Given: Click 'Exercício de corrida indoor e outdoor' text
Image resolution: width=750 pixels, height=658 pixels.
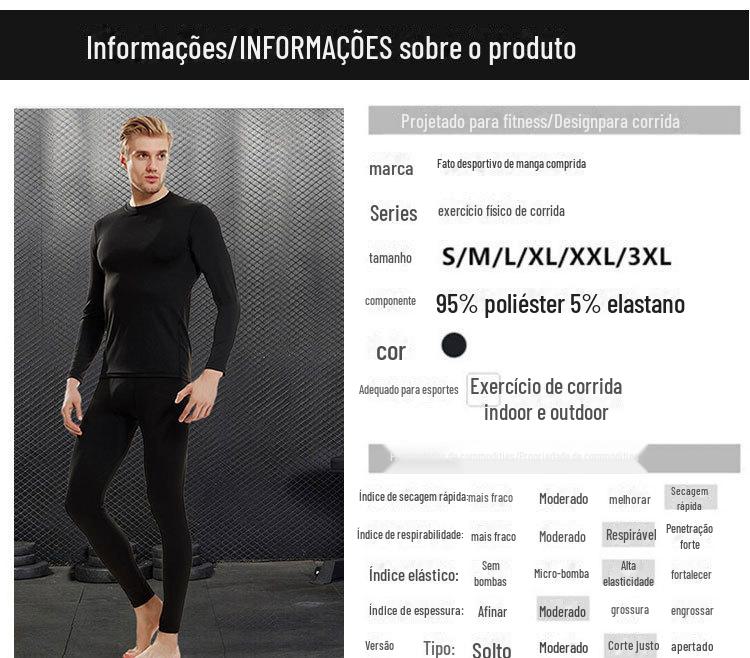Looking at the screenshot, I should pos(546,399).
